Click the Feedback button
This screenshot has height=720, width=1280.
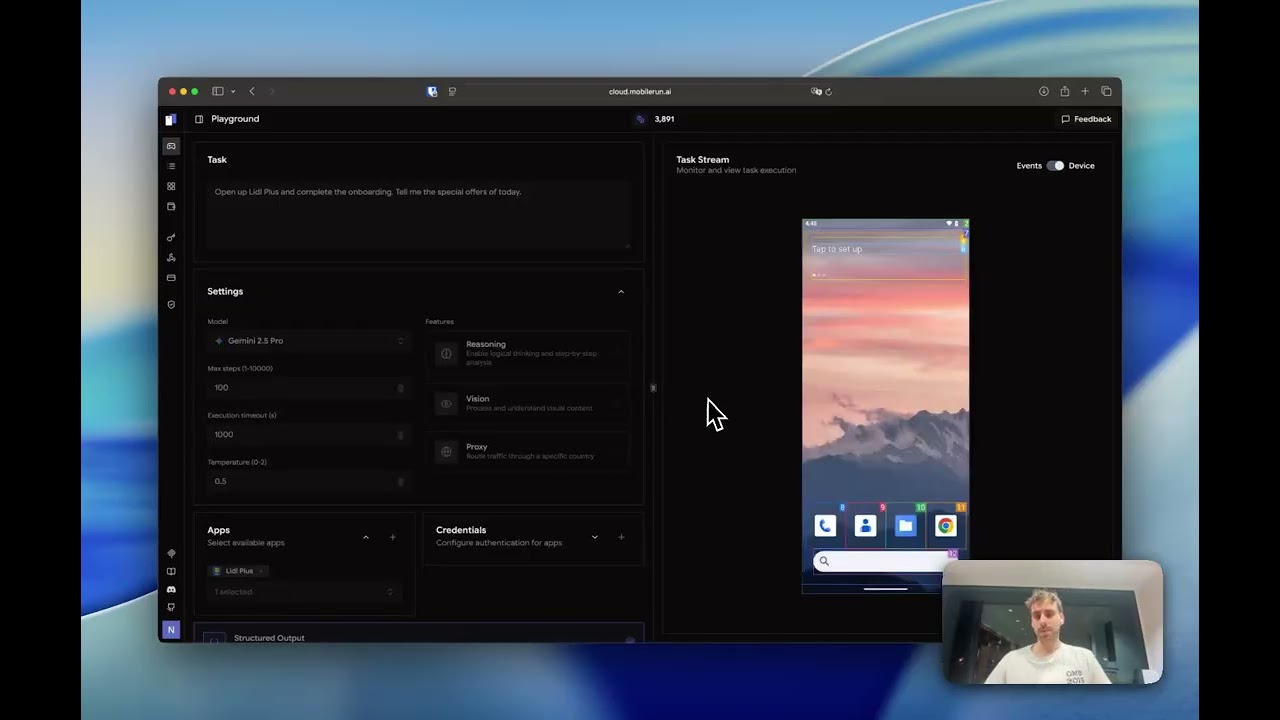pyautogui.click(x=1086, y=119)
